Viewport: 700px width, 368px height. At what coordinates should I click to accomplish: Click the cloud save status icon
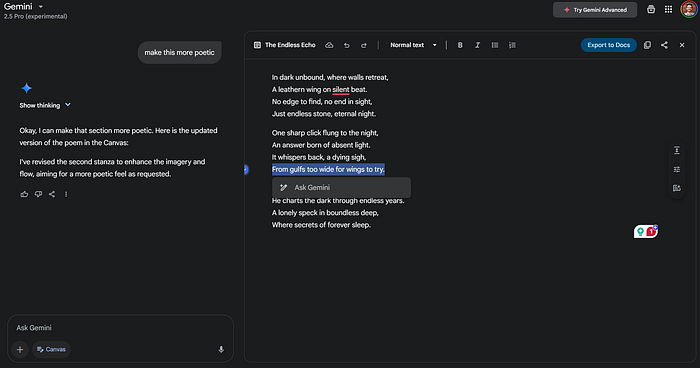point(329,45)
